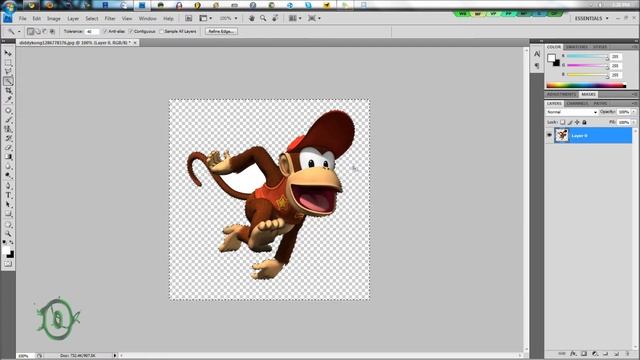Choose New Selection mode button
Image resolution: width=640 pixels, height=360 pixels.
pyautogui.click(x=30, y=31)
